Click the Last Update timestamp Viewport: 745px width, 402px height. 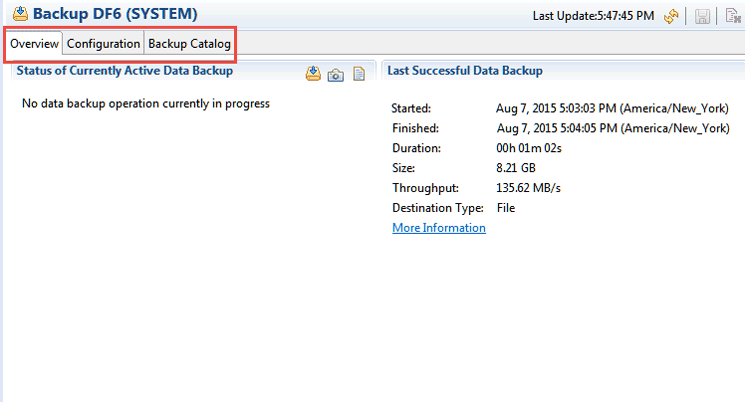(x=594, y=16)
